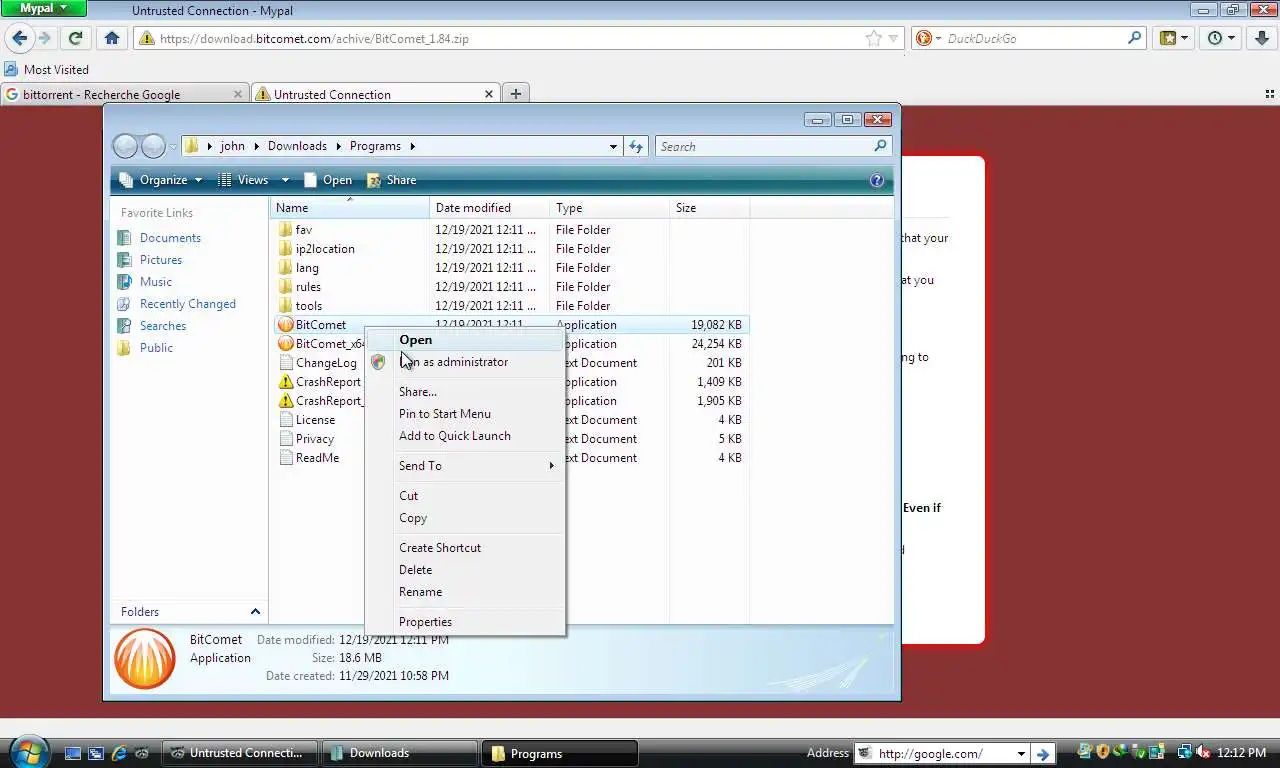Choose Cut in the context menu

(465, 496)
